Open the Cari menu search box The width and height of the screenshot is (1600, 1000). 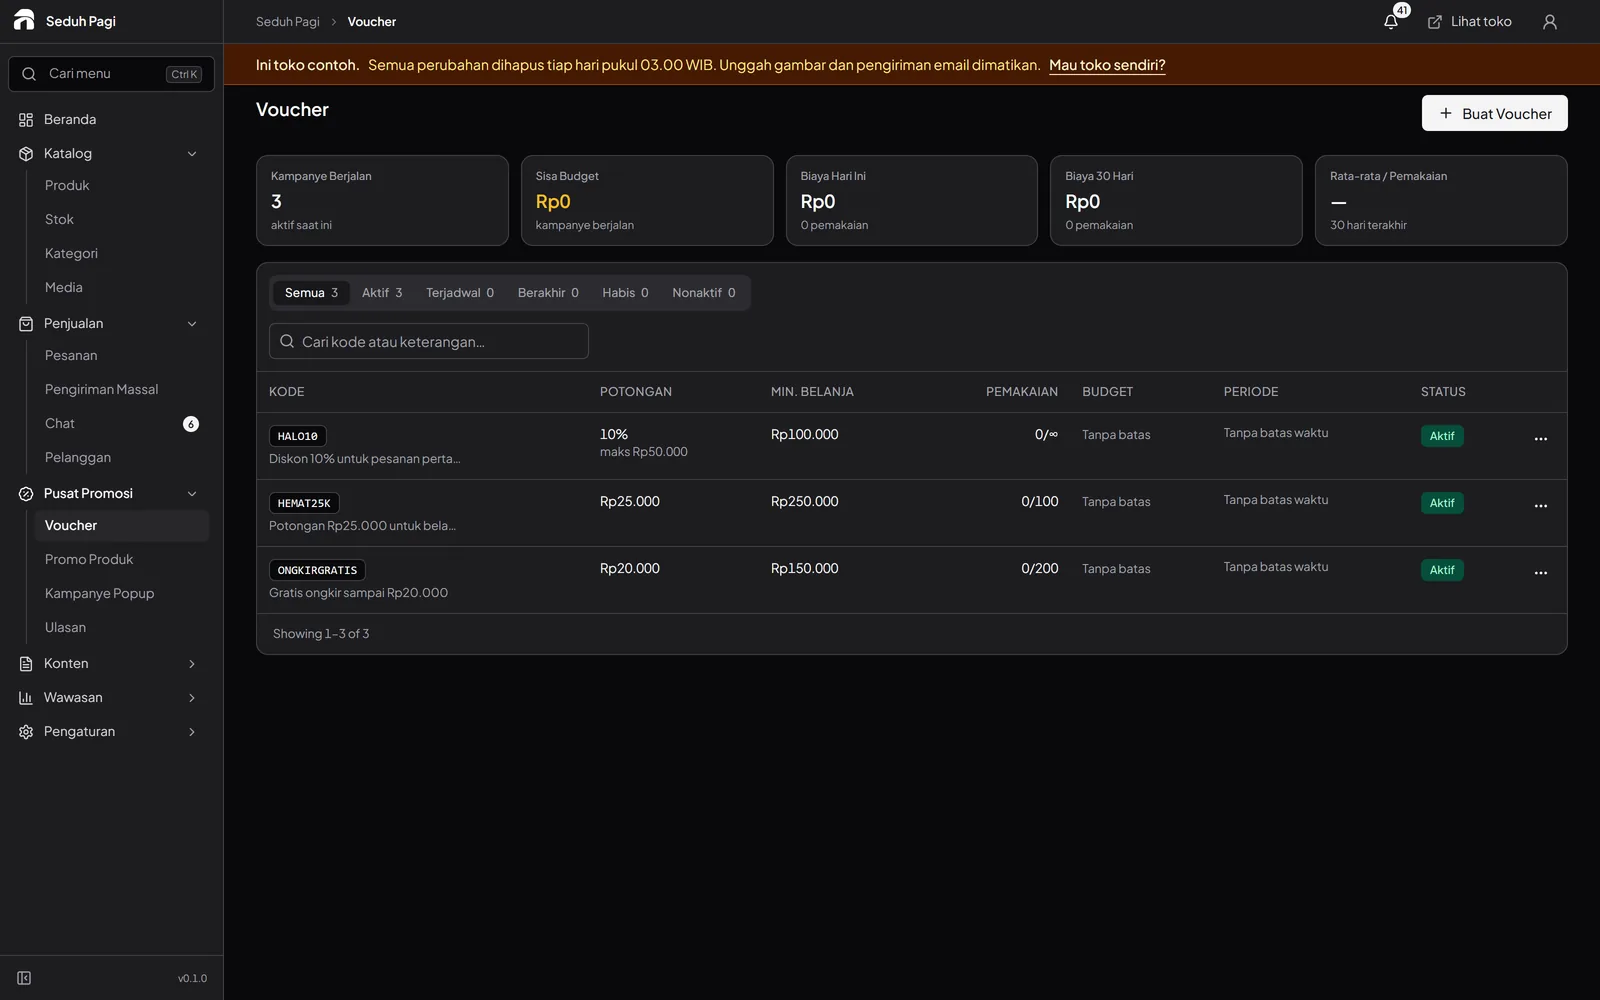[111, 74]
